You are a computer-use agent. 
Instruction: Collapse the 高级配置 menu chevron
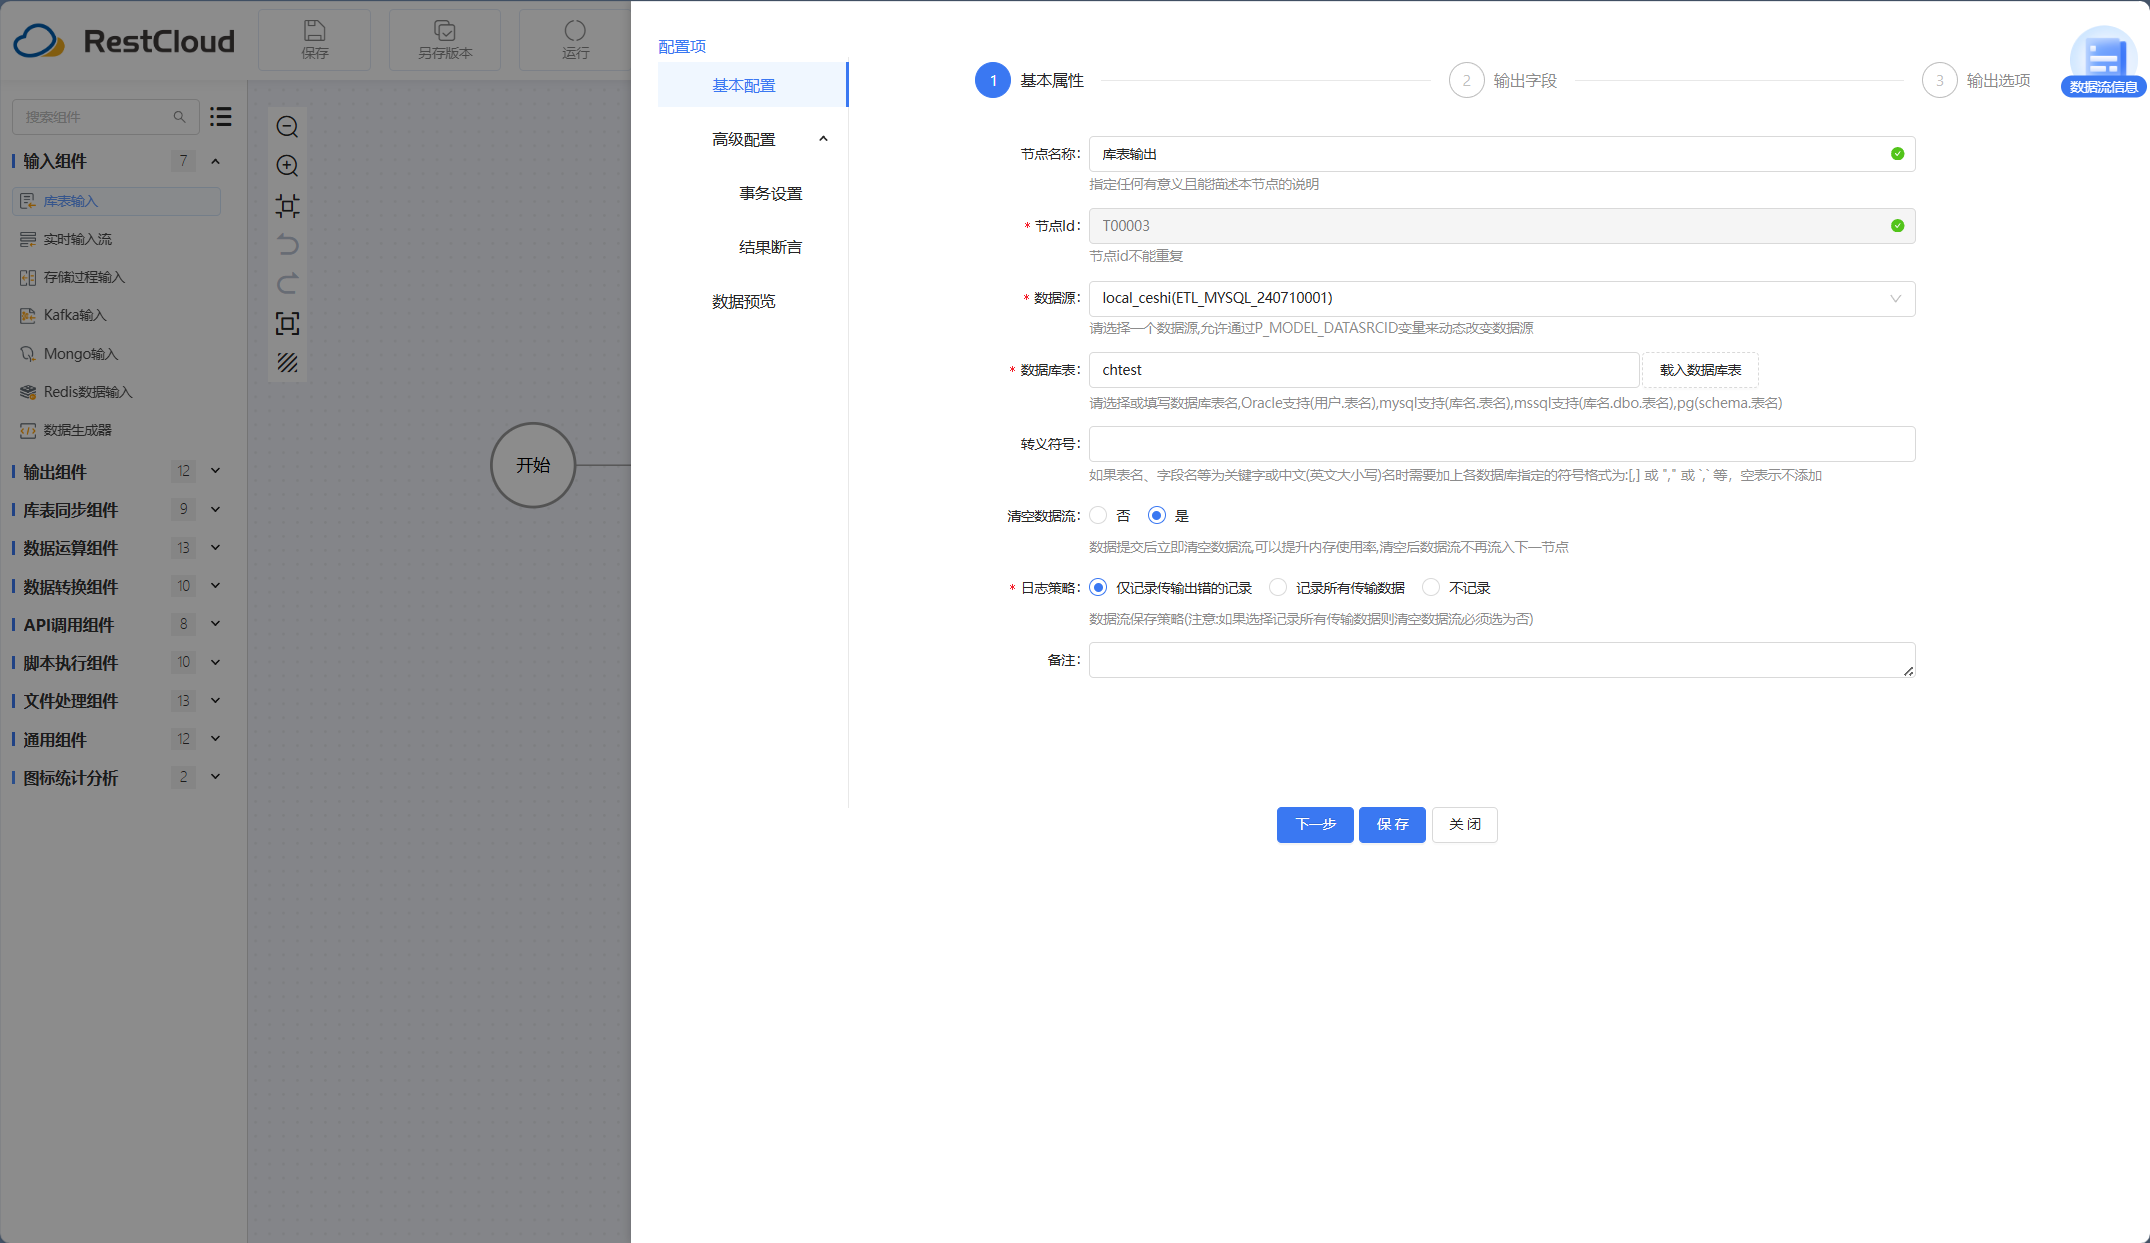click(823, 139)
